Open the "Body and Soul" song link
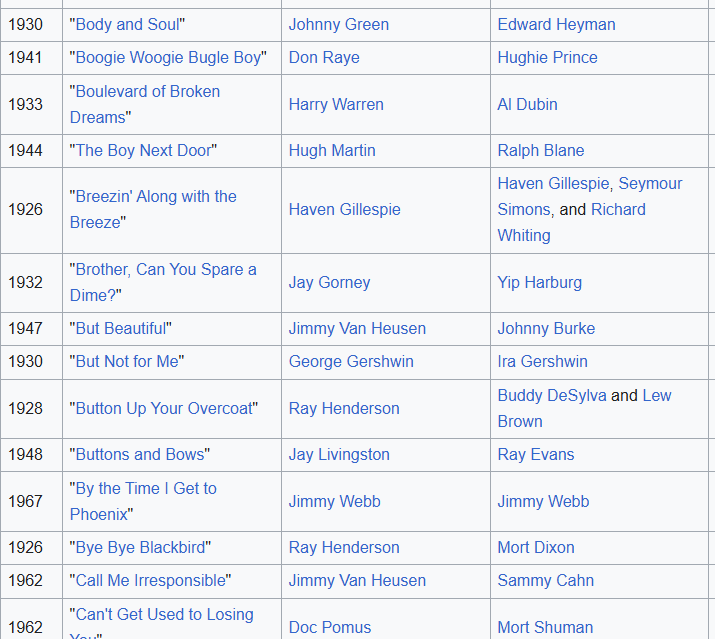 tap(130, 24)
